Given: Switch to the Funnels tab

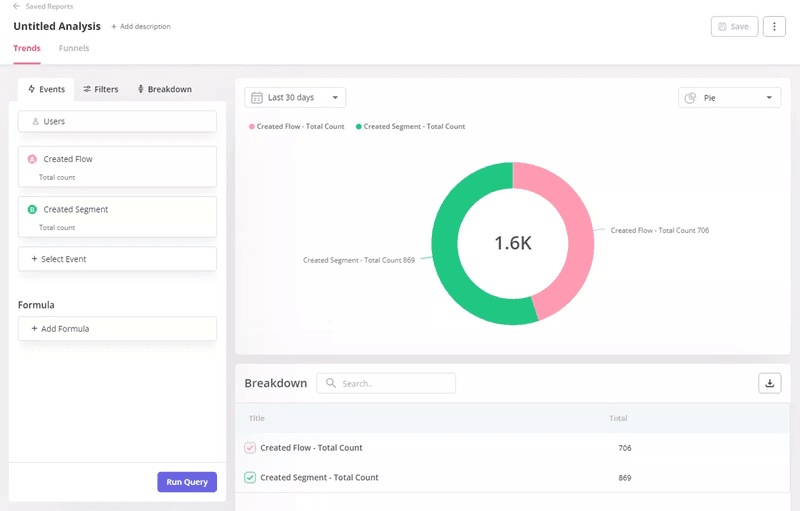Looking at the screenshot, I should click(74, 48).
